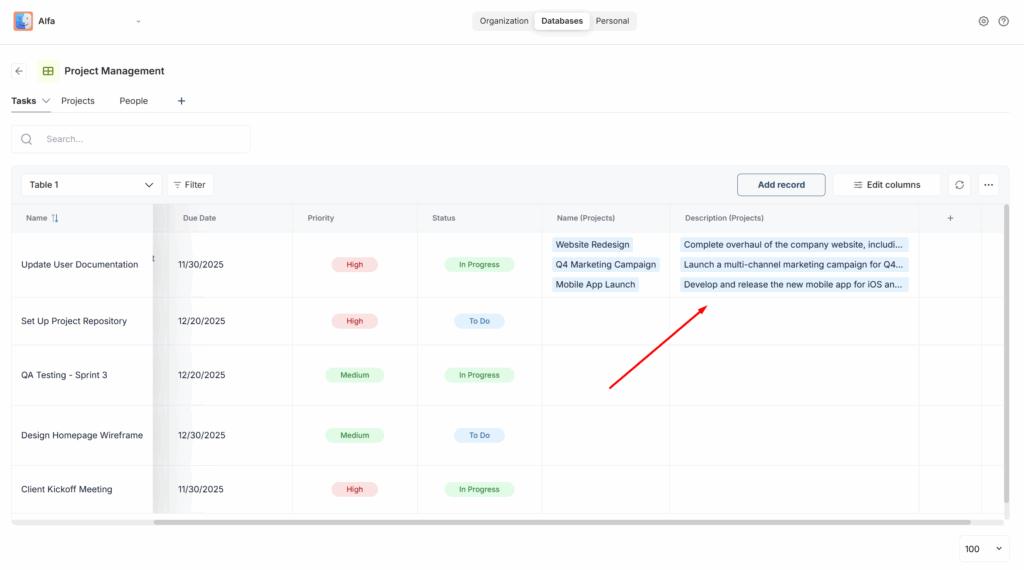This screenshot has width=1024, height=570.
Task: Click the Alfa workspace logo
Action: [23, 21]
